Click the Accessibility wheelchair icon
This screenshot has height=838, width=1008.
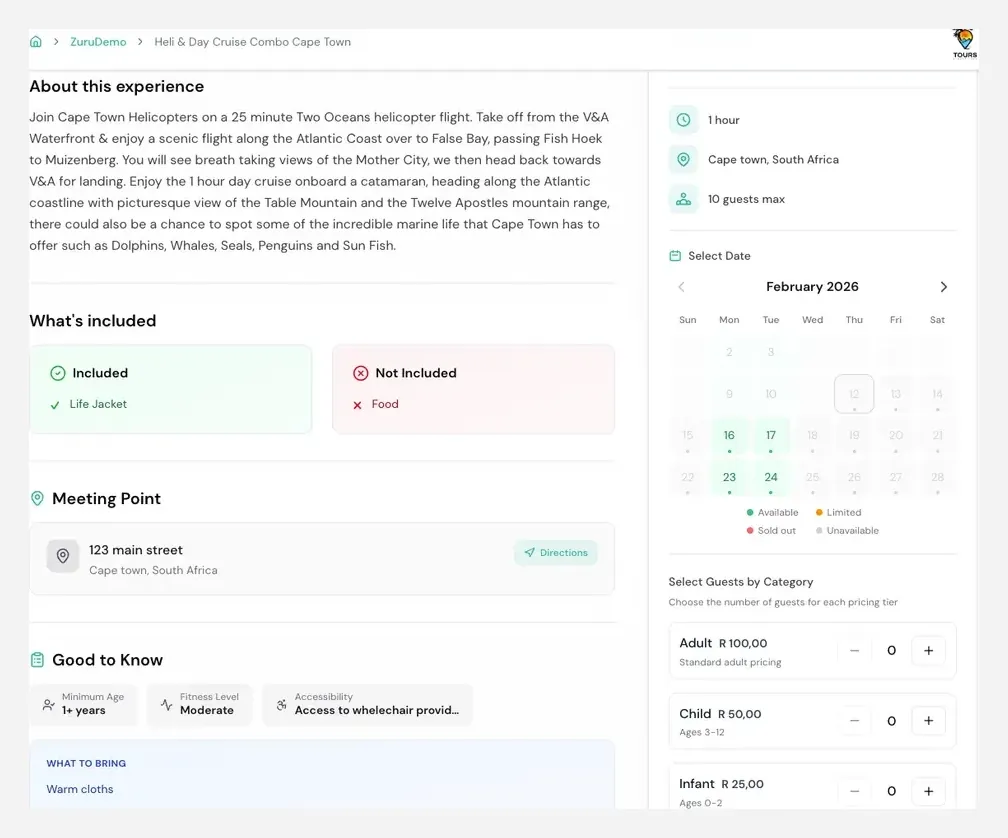pos(282,704)
